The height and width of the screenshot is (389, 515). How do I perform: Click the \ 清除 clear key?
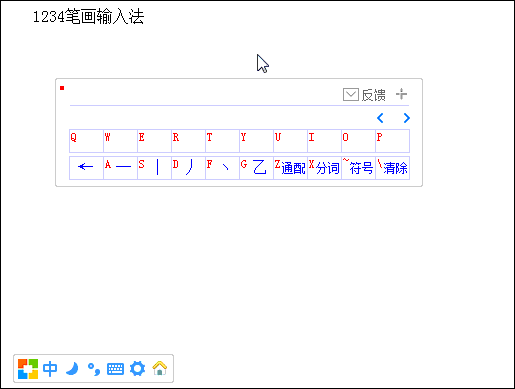[392, 168]
